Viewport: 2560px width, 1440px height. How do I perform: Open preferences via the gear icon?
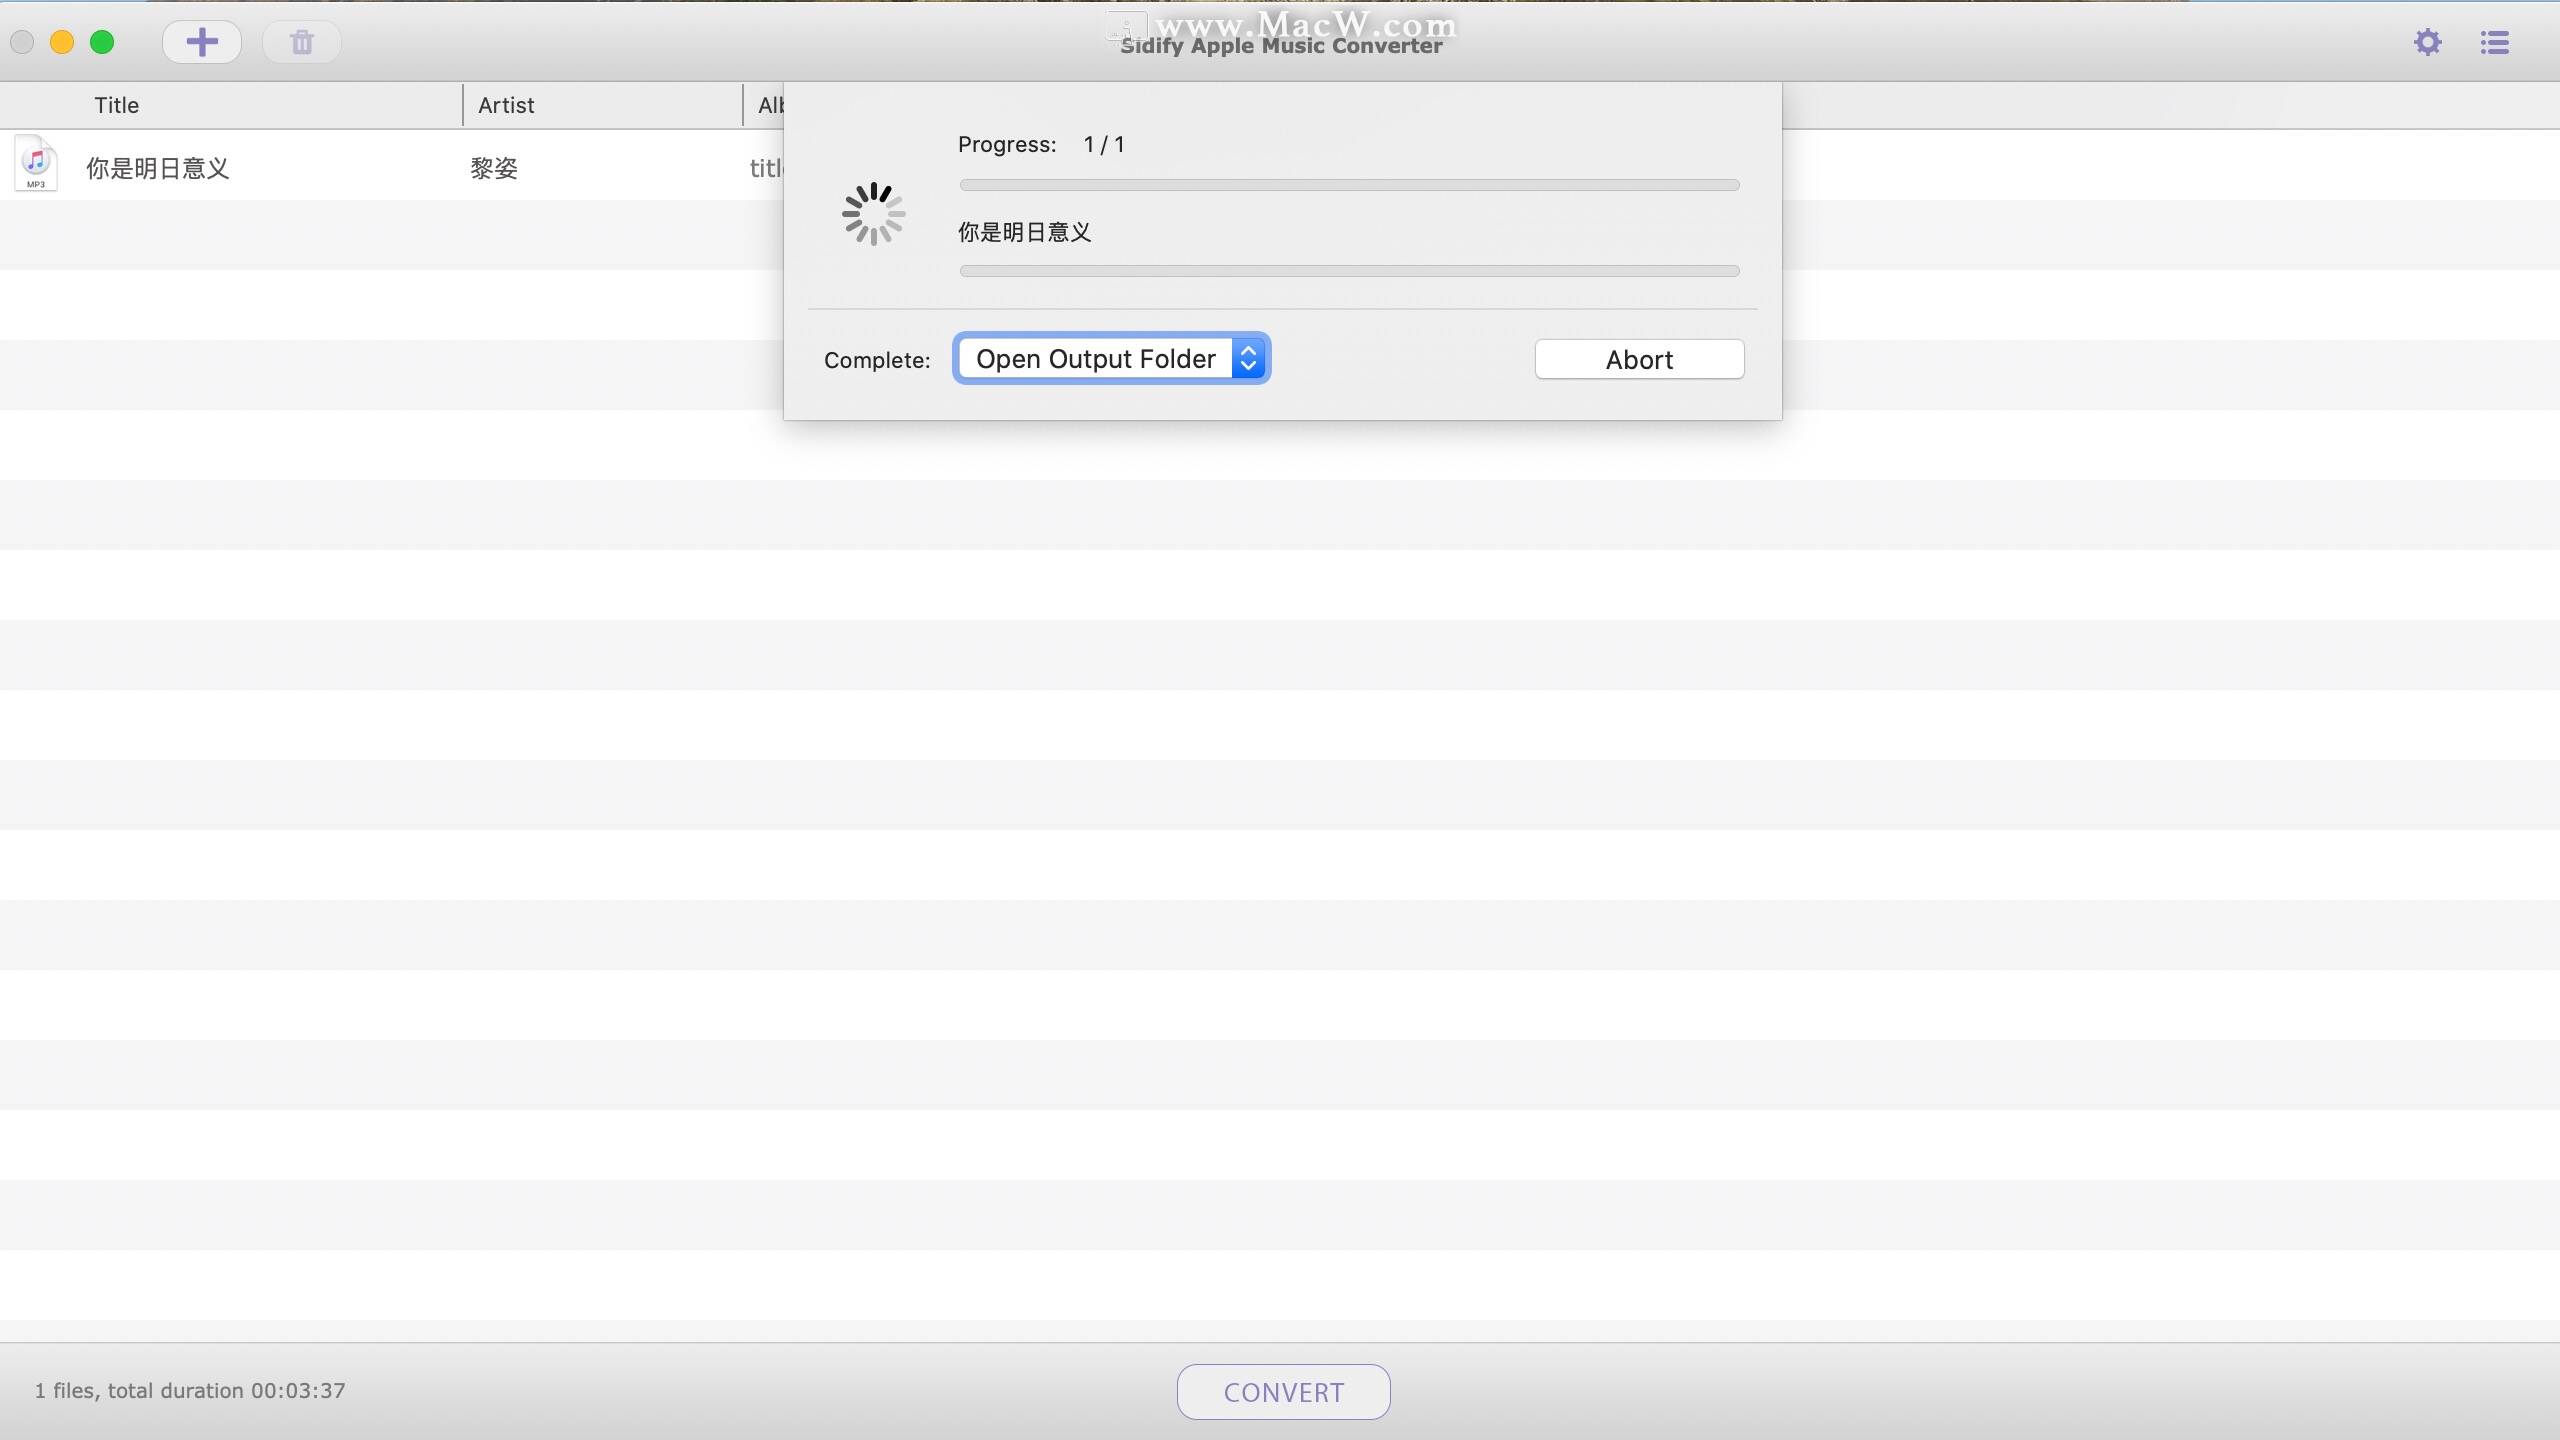pos(2428,42)
